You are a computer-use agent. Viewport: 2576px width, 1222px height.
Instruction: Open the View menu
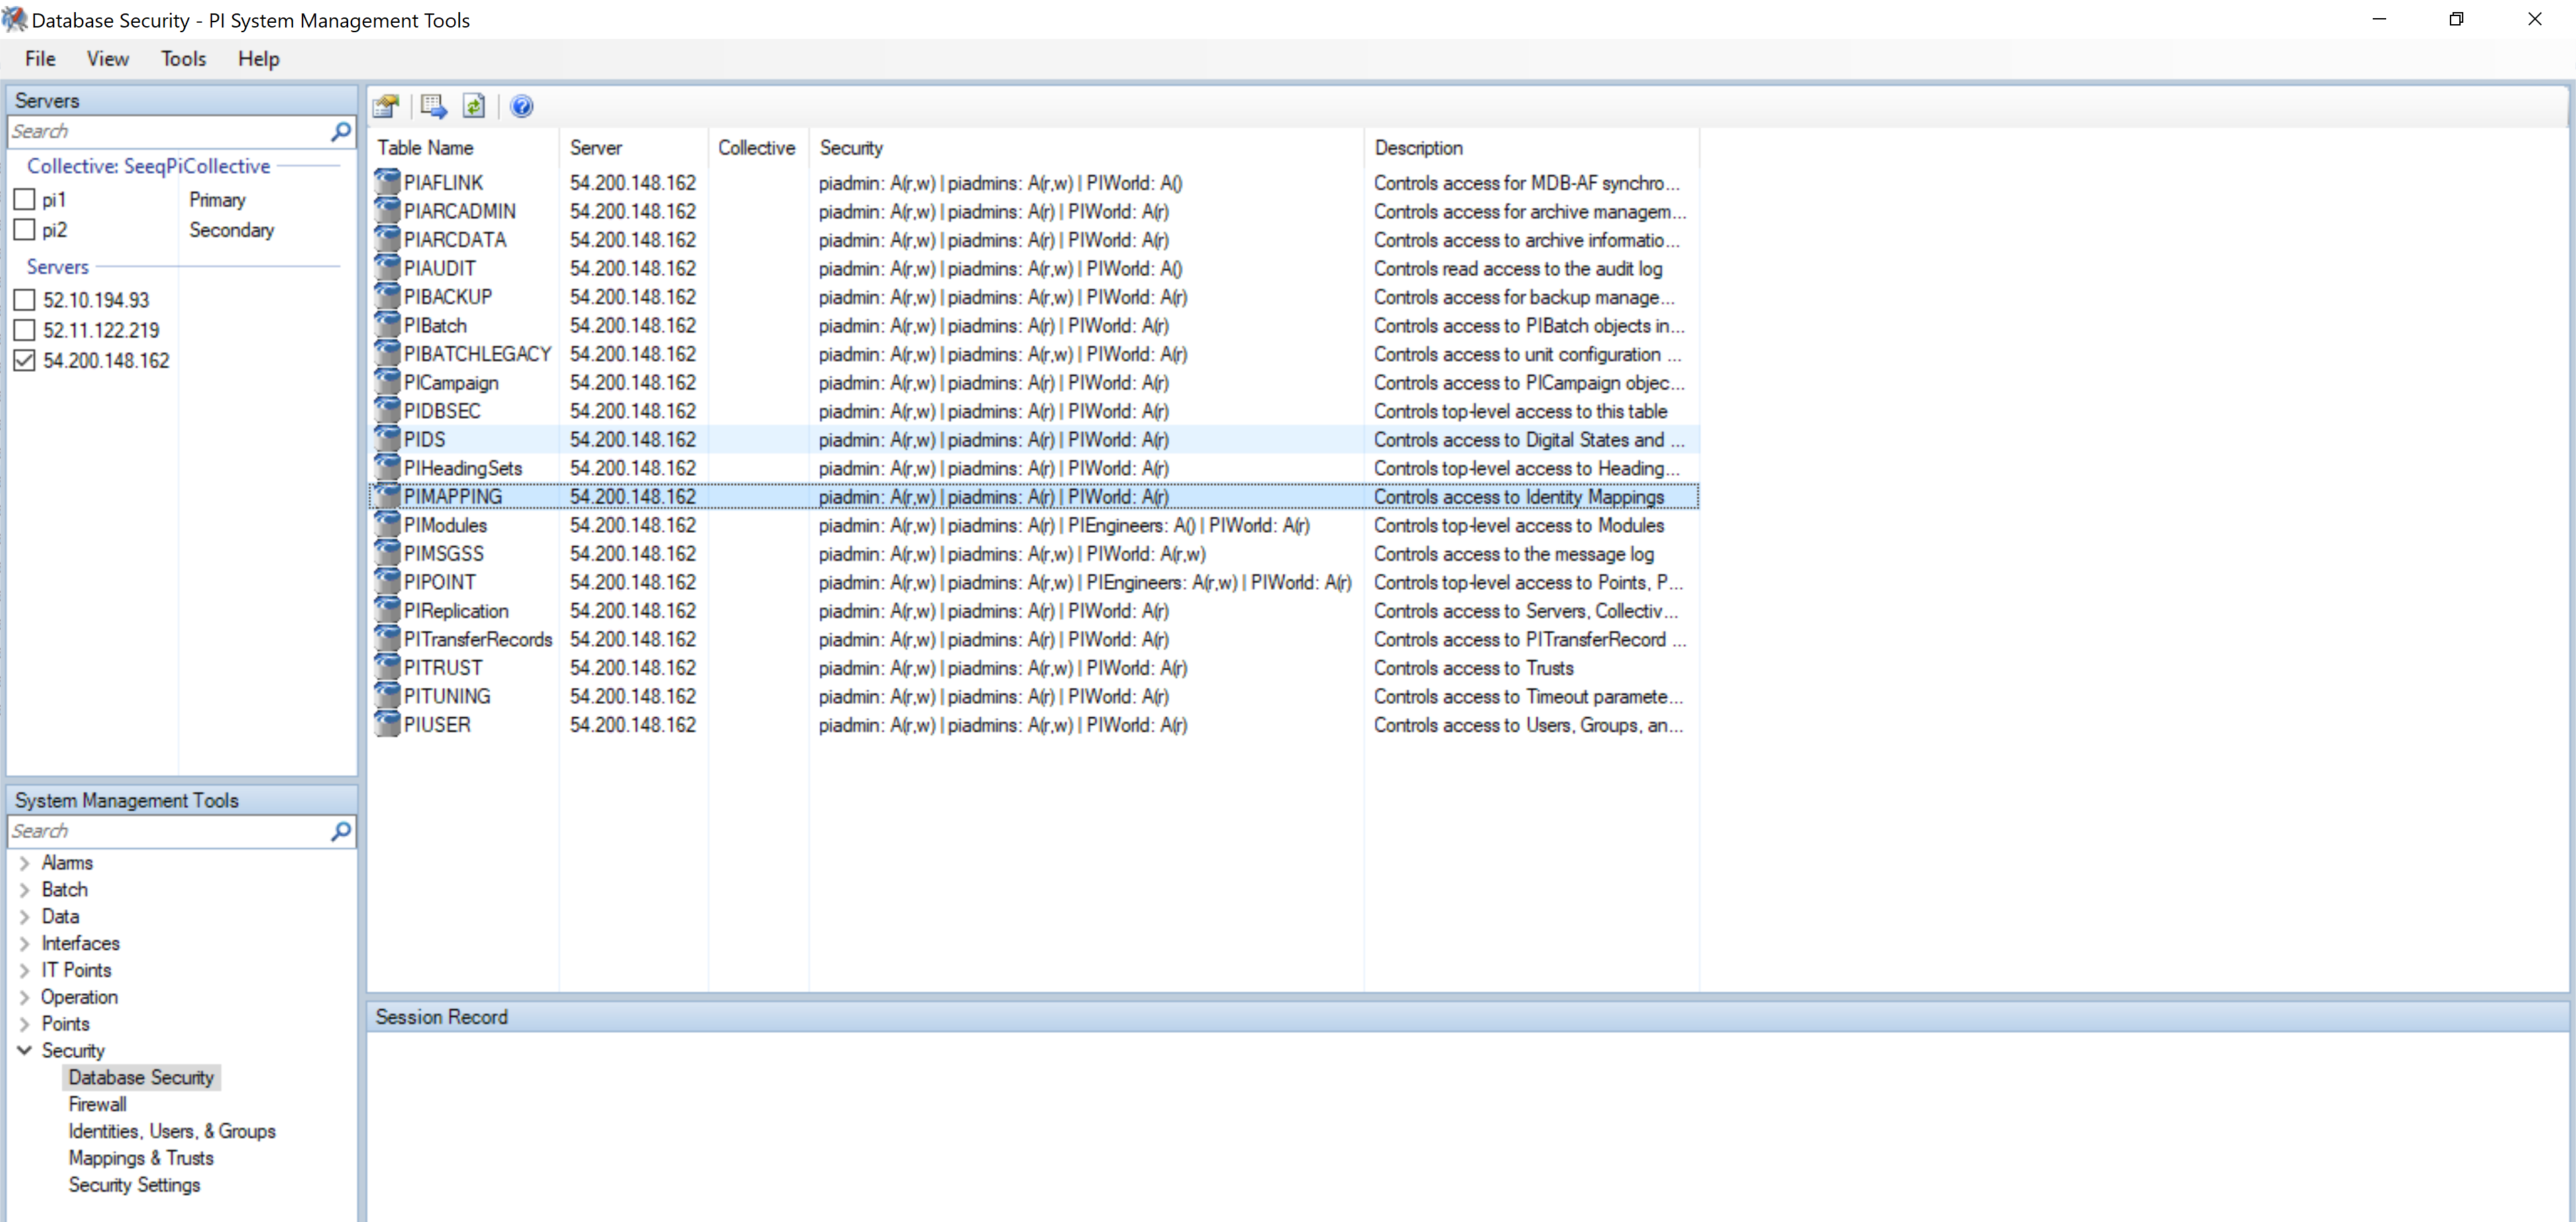(x=107, y=59)
